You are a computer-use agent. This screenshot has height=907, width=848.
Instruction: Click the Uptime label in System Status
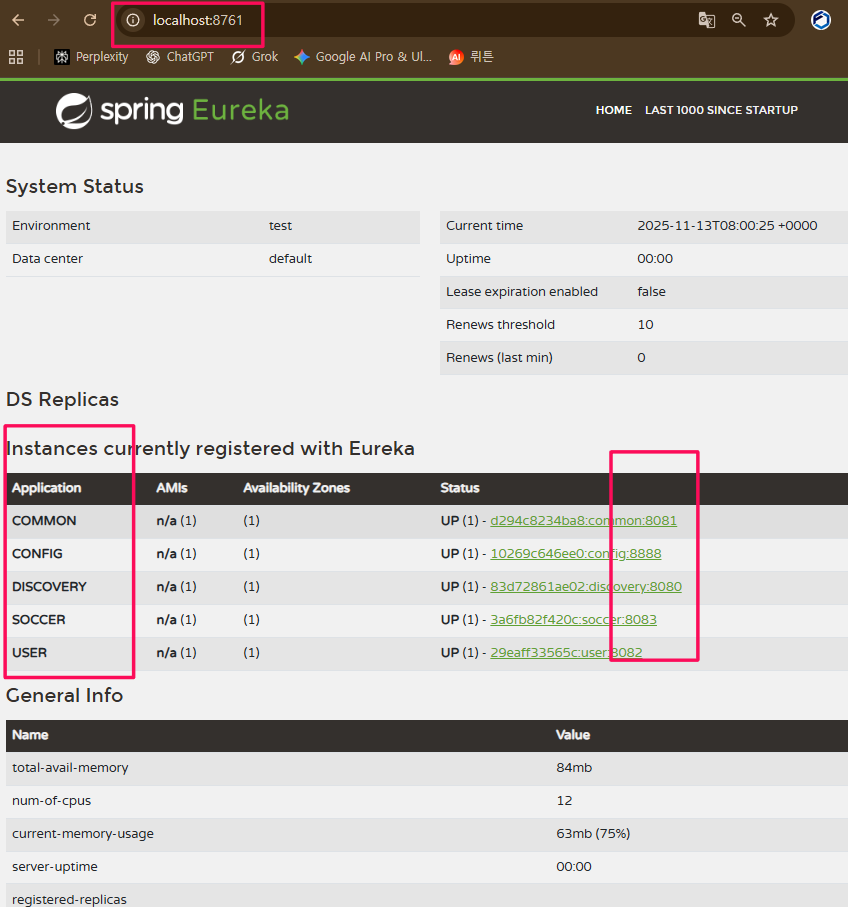point(468,259)
